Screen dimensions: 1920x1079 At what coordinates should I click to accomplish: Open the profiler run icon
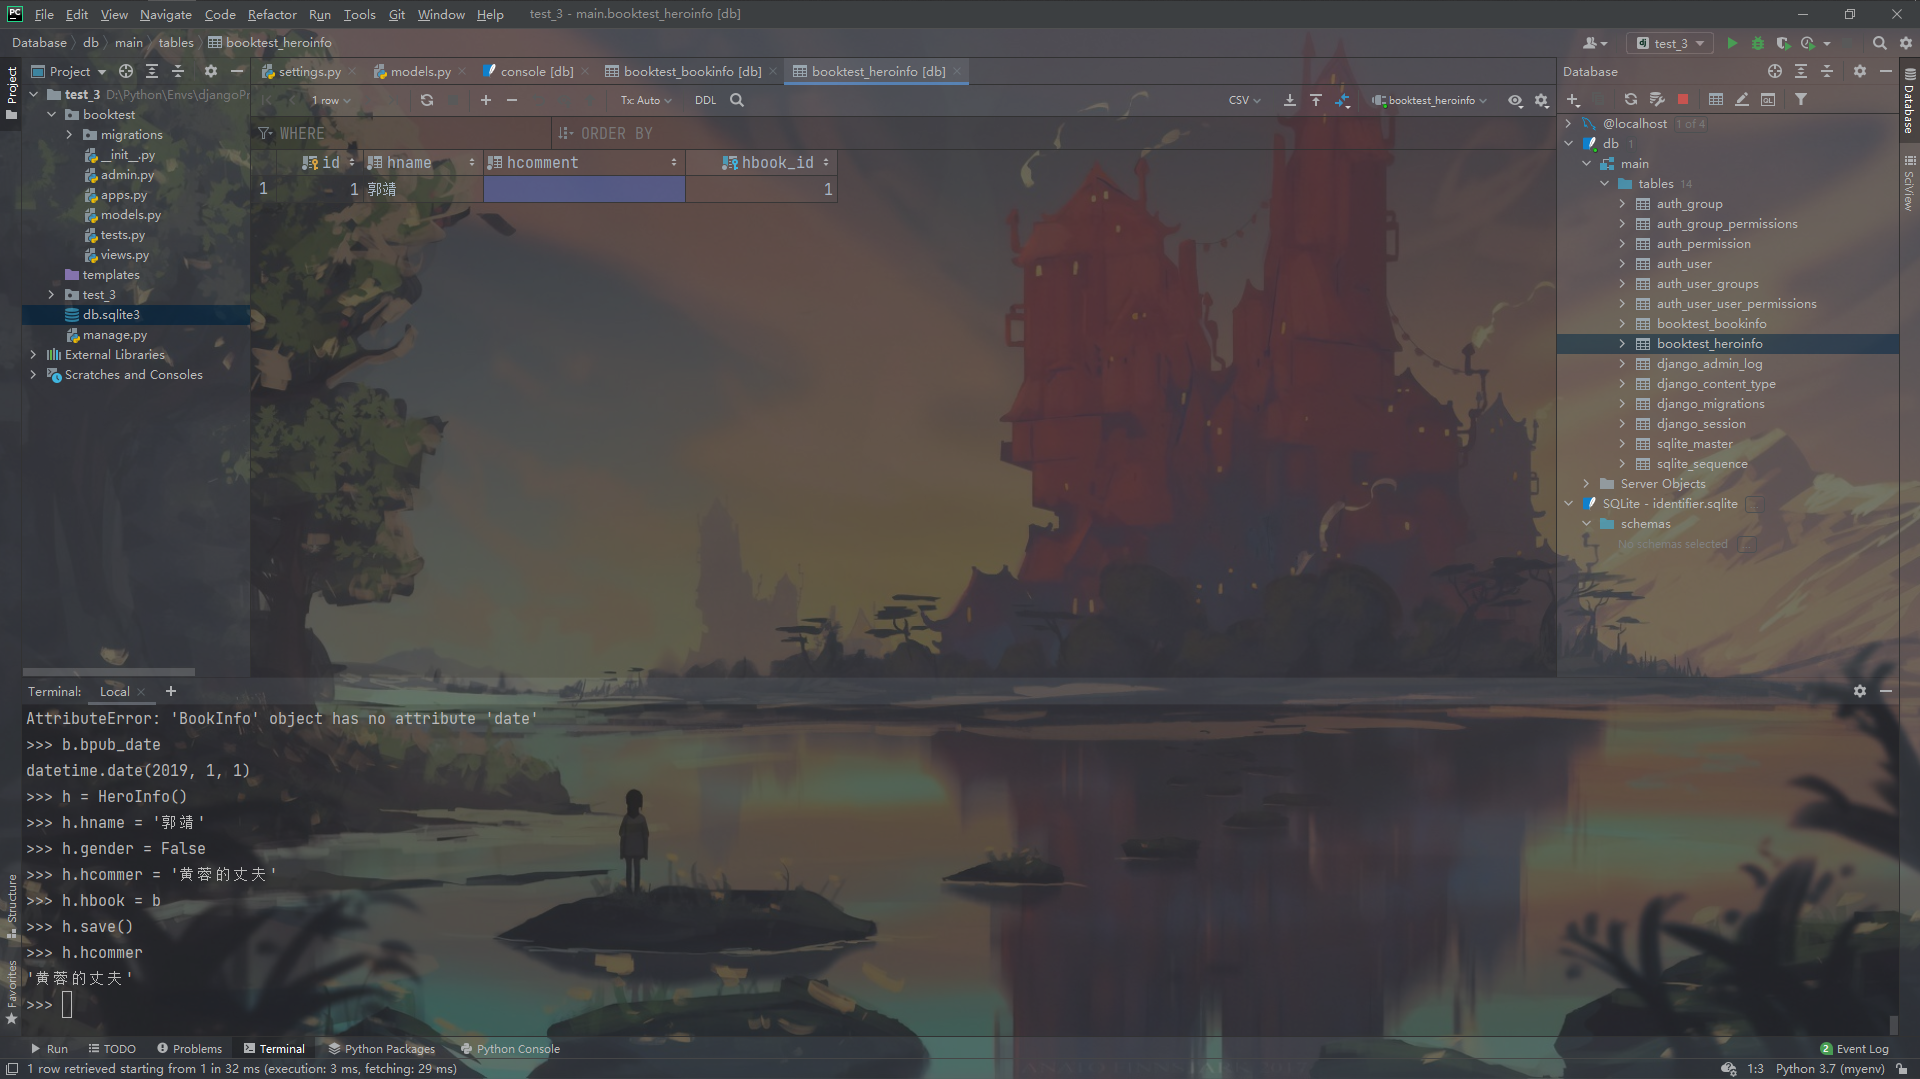1808,43
